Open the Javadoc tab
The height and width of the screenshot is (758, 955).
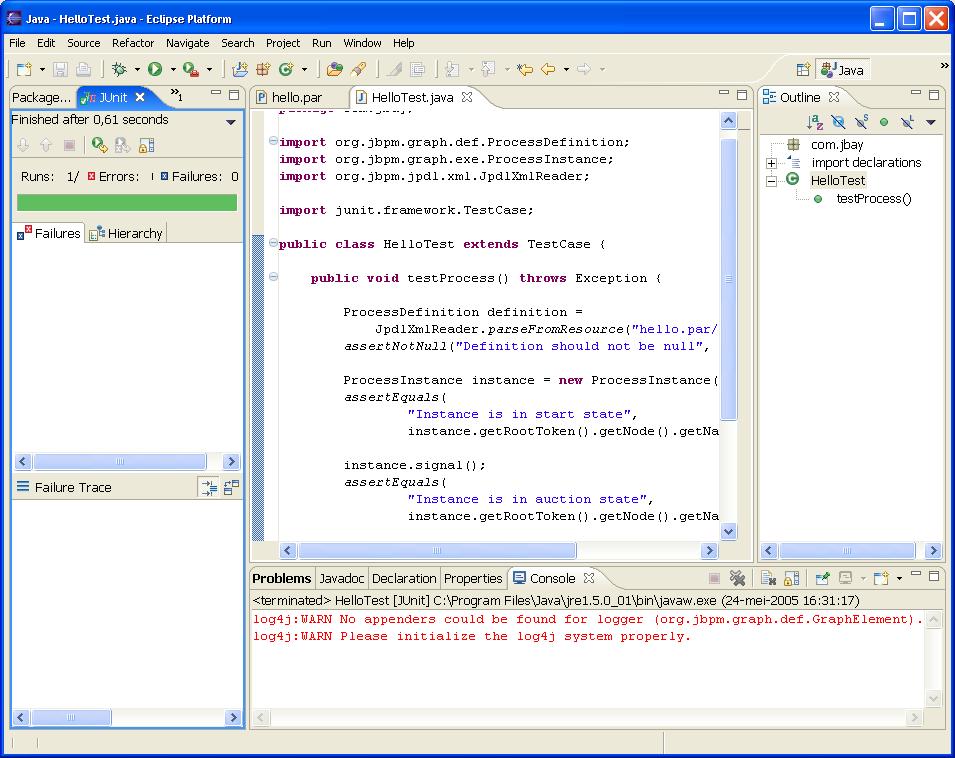[x=342, y=578]
